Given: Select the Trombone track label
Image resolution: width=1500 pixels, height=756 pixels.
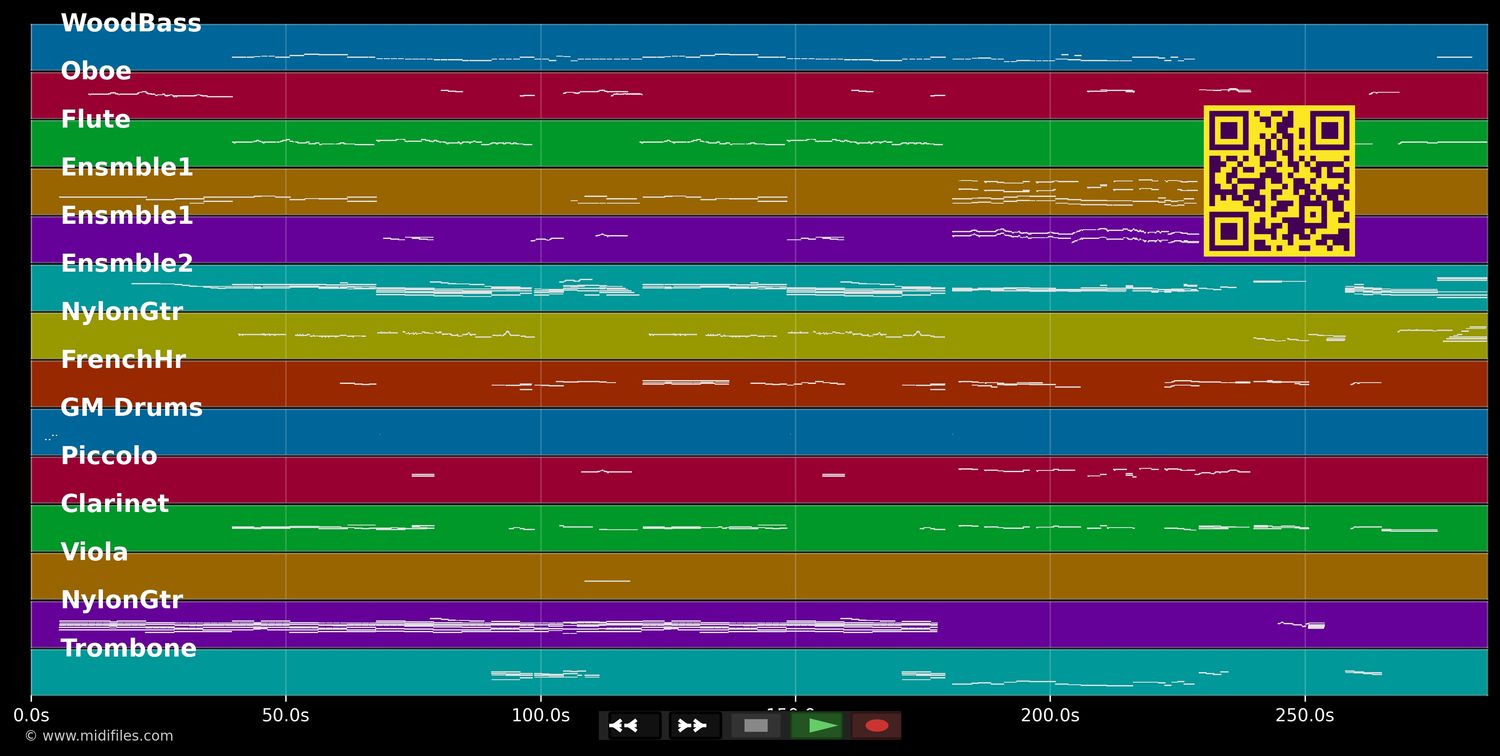Looking at the screenshot, I should pos(129,648).
